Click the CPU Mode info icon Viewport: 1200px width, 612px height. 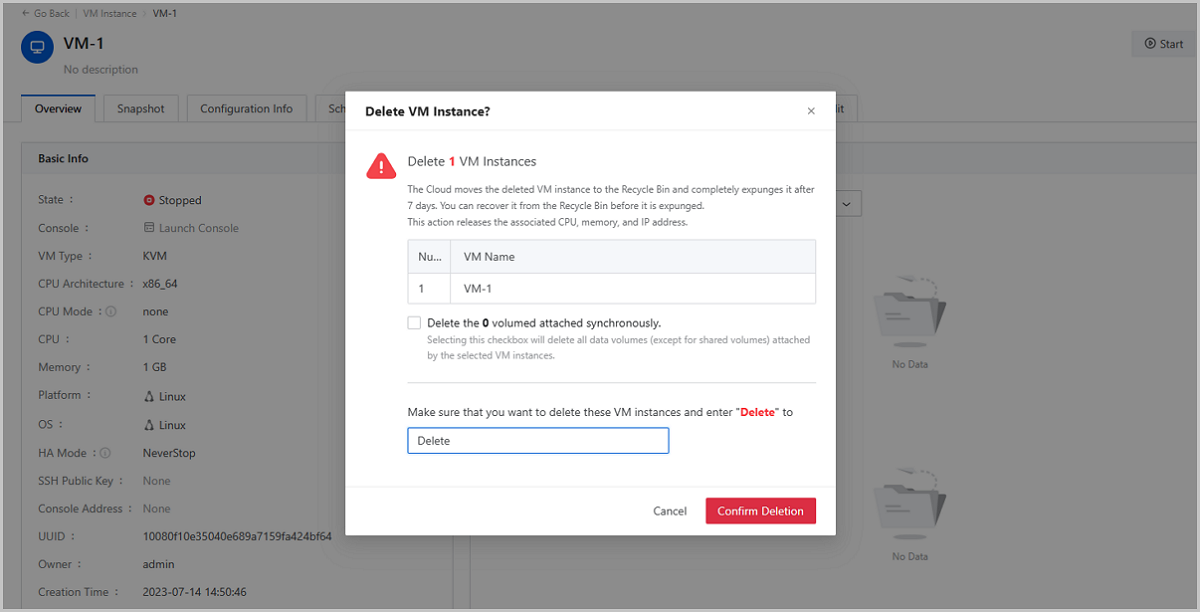tap(111, 312)
